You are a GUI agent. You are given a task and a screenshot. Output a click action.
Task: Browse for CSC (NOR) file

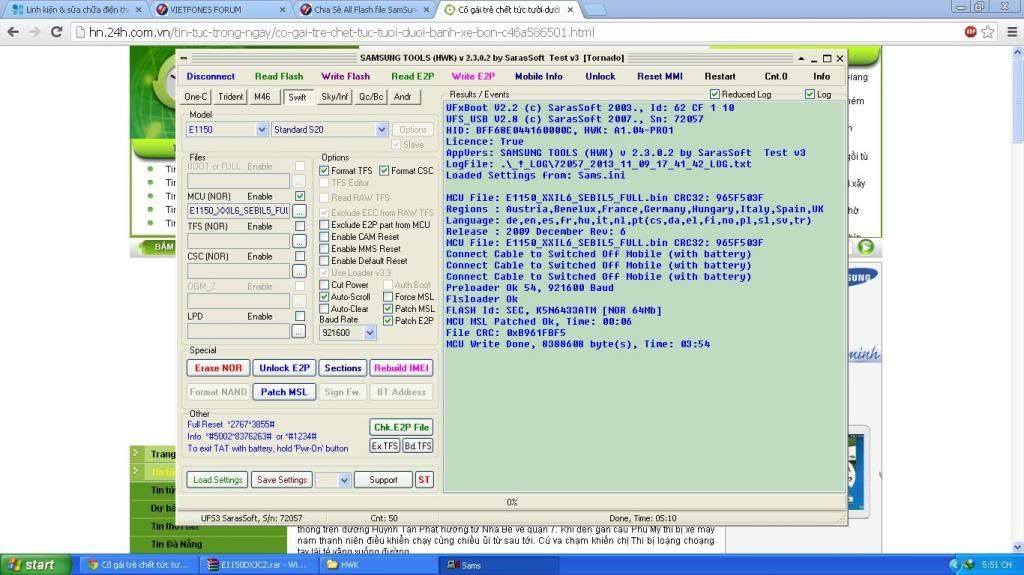(x=299, y=271)
